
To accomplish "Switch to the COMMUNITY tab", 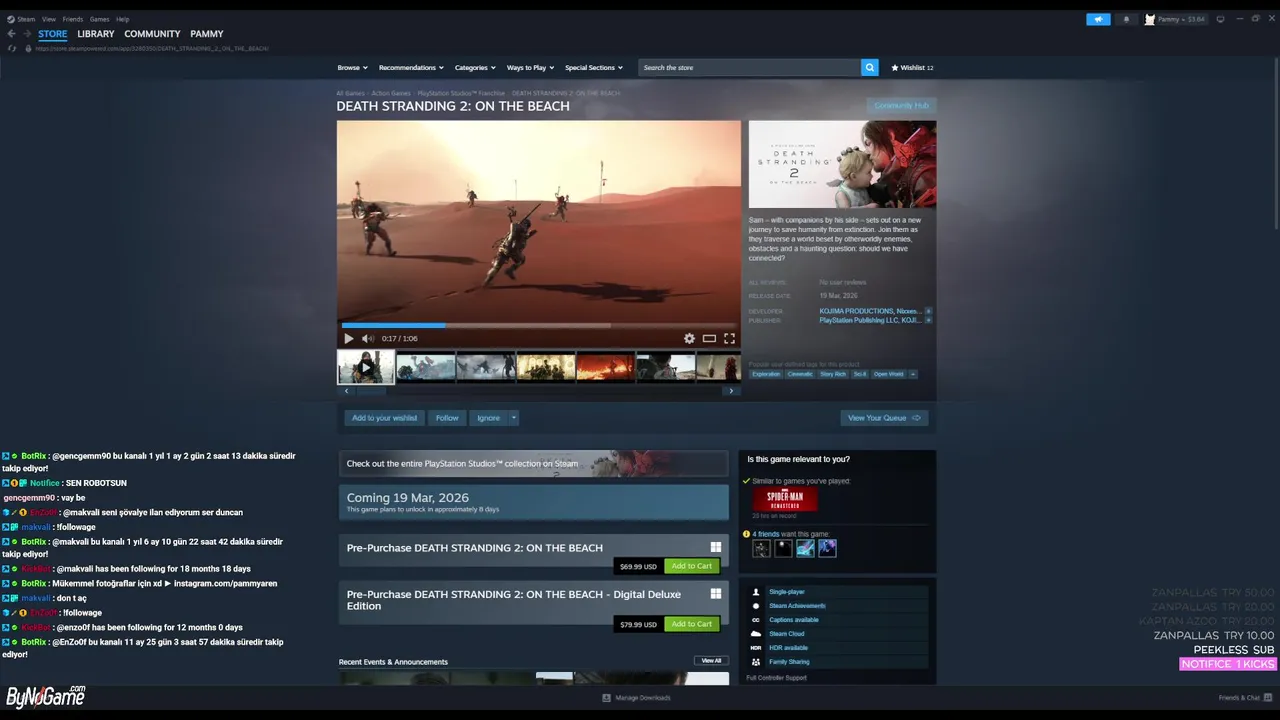I will [x=152, y=34].
